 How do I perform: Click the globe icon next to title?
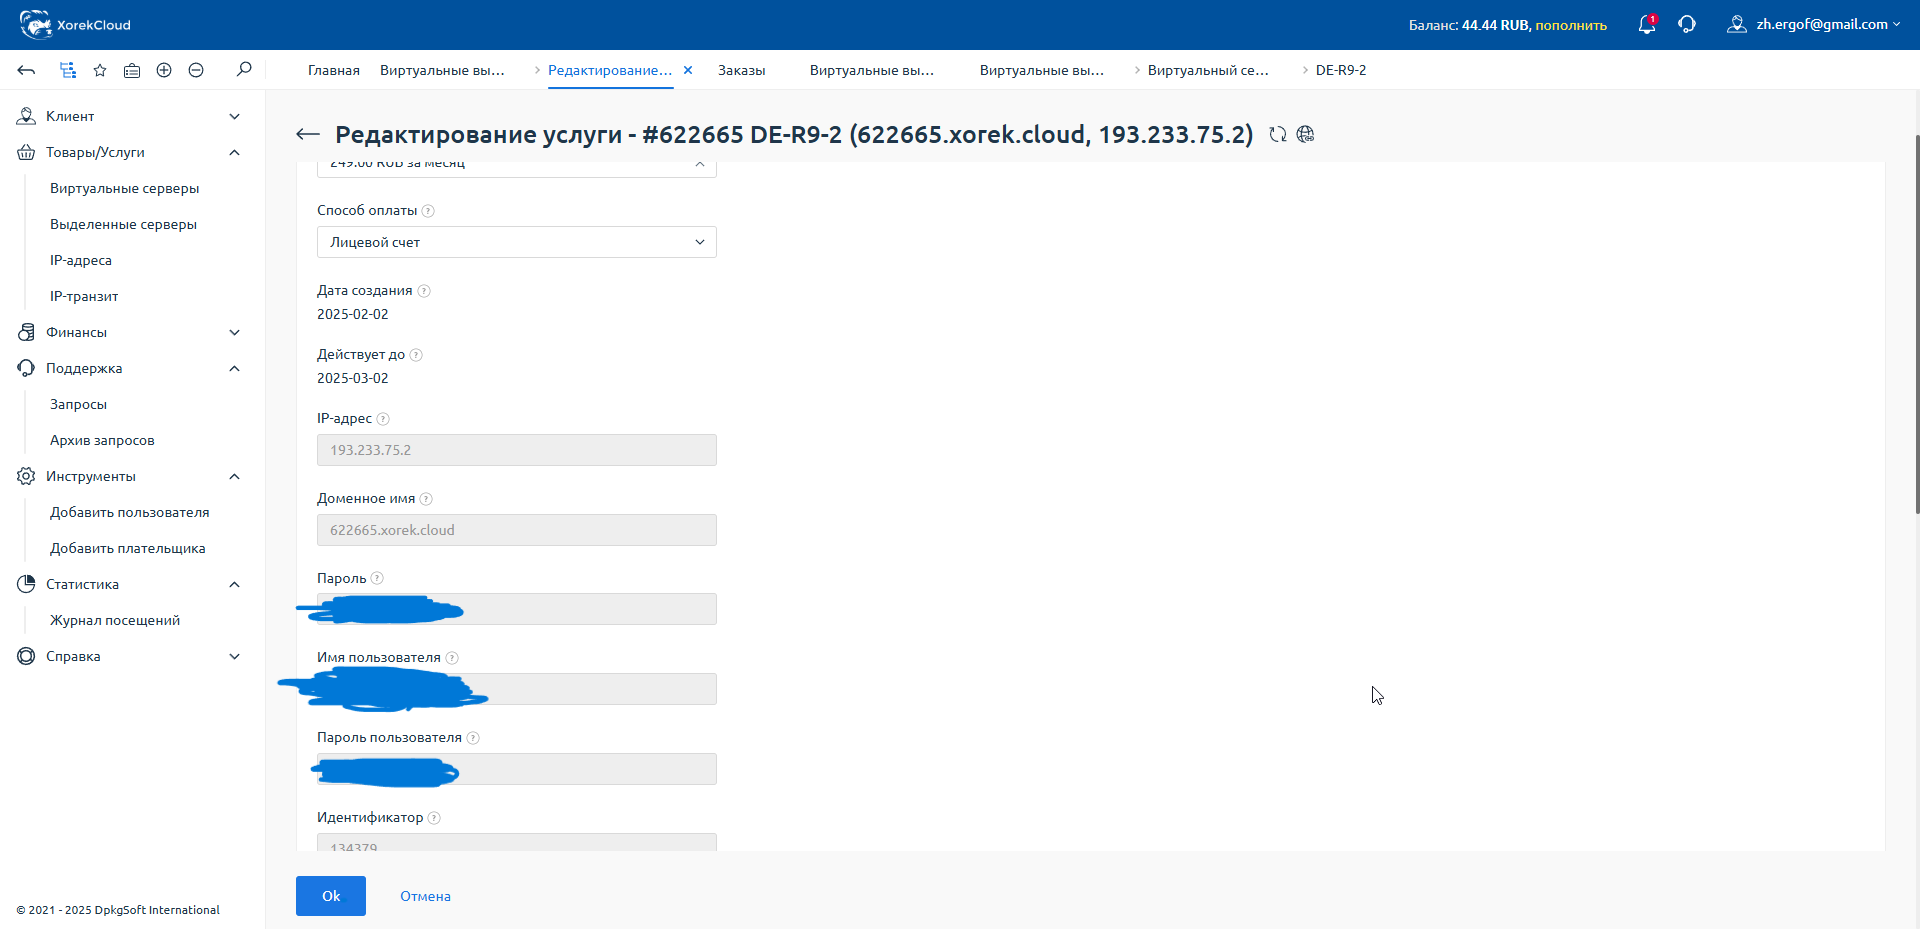[x=1305, y=134]
